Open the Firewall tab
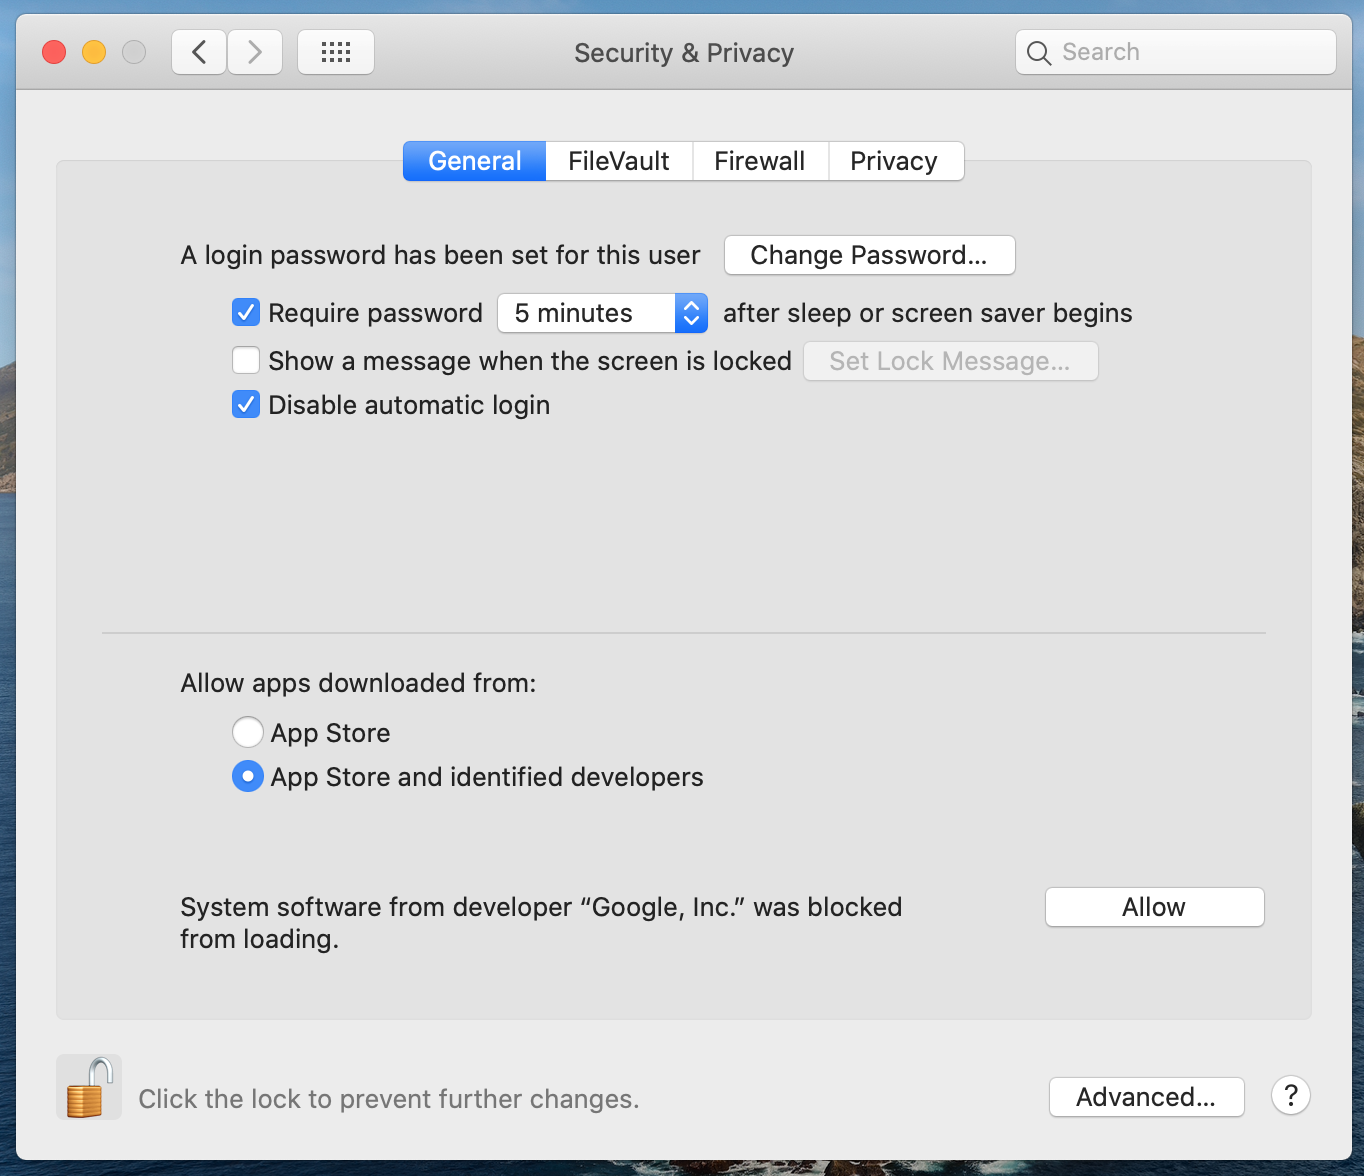The height and width of the screenshot is (1176, 1364). [x=759, y=161]
